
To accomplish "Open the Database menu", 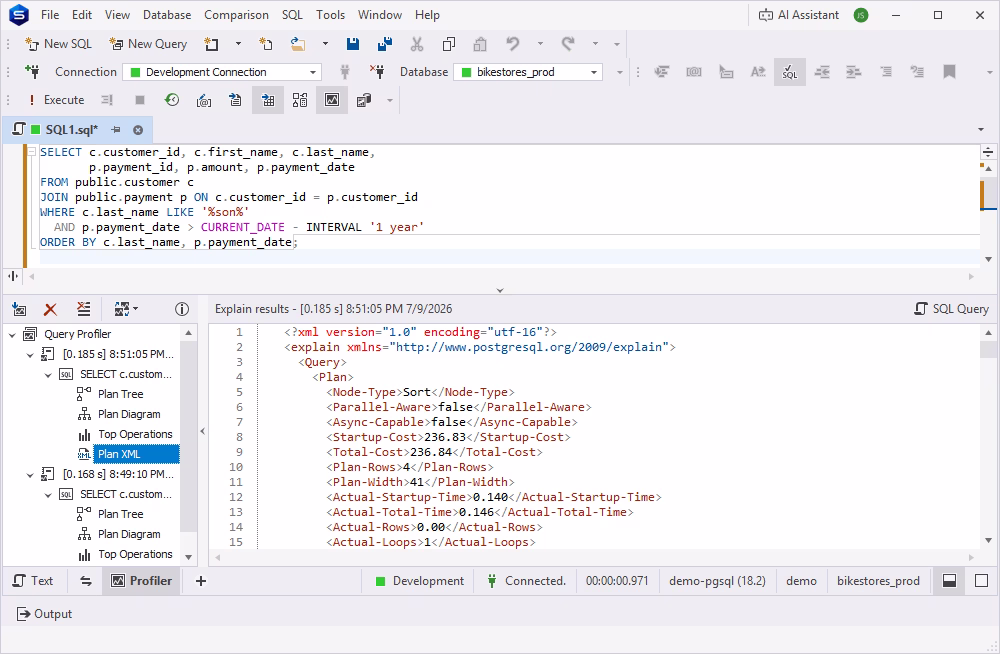I will 167,15.
